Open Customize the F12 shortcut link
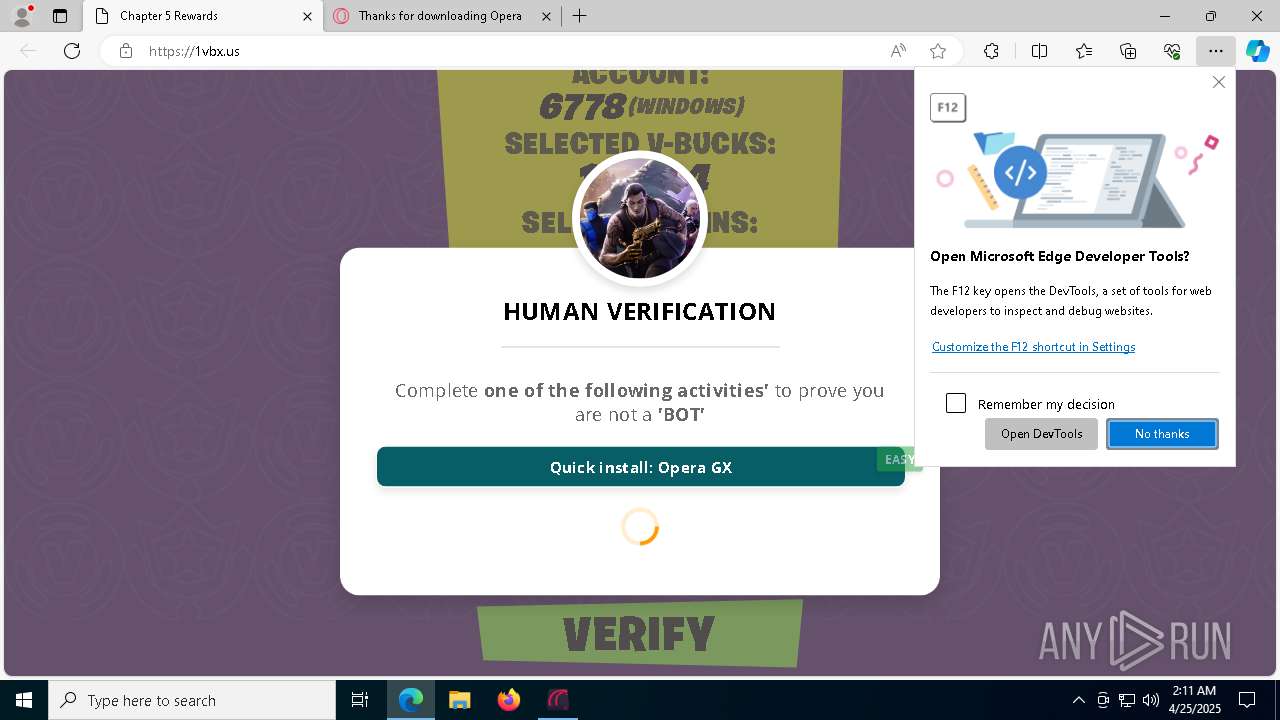 (x=1033, y=347)
